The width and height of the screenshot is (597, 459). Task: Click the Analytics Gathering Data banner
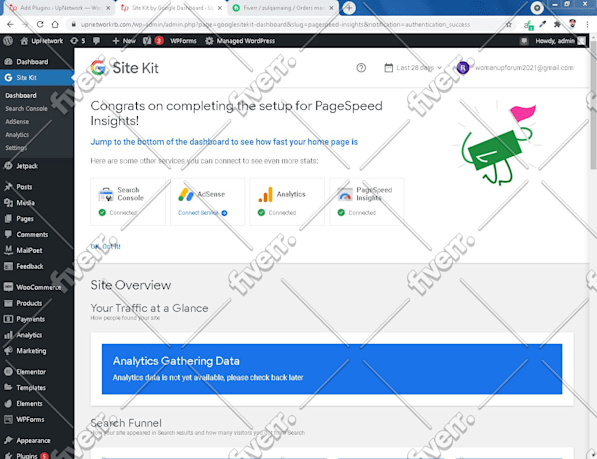332,369
